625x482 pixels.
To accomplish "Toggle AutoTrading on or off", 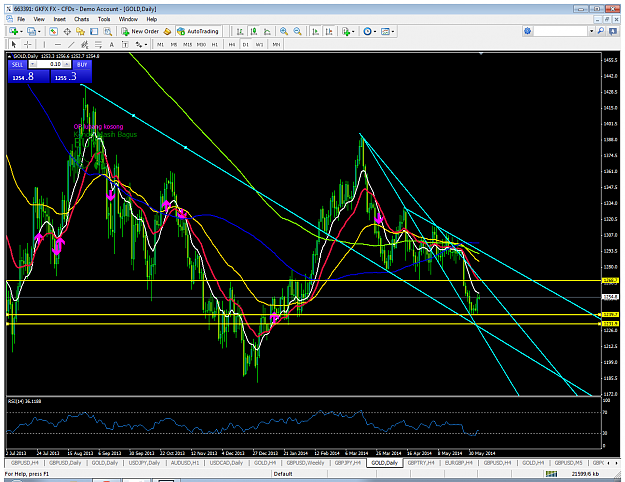I will pos(198,31).
